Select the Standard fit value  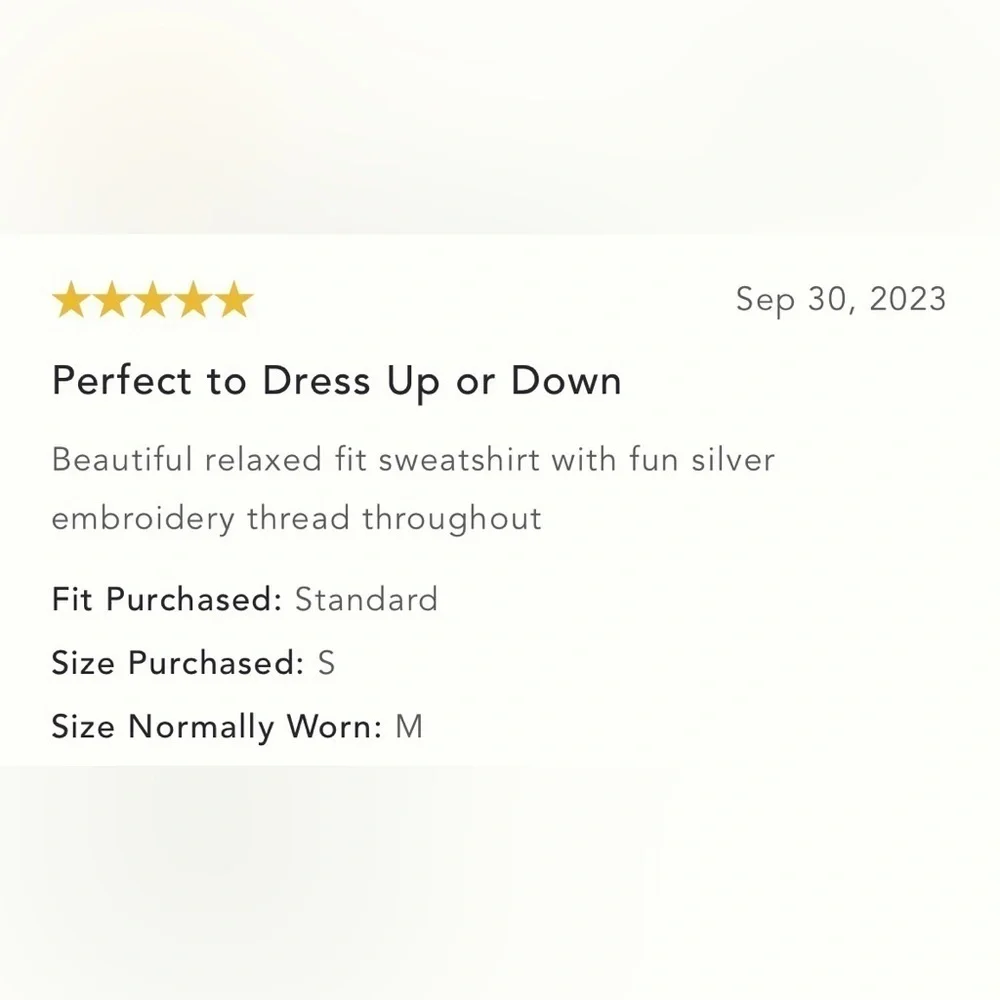click(x=366, y=599)
